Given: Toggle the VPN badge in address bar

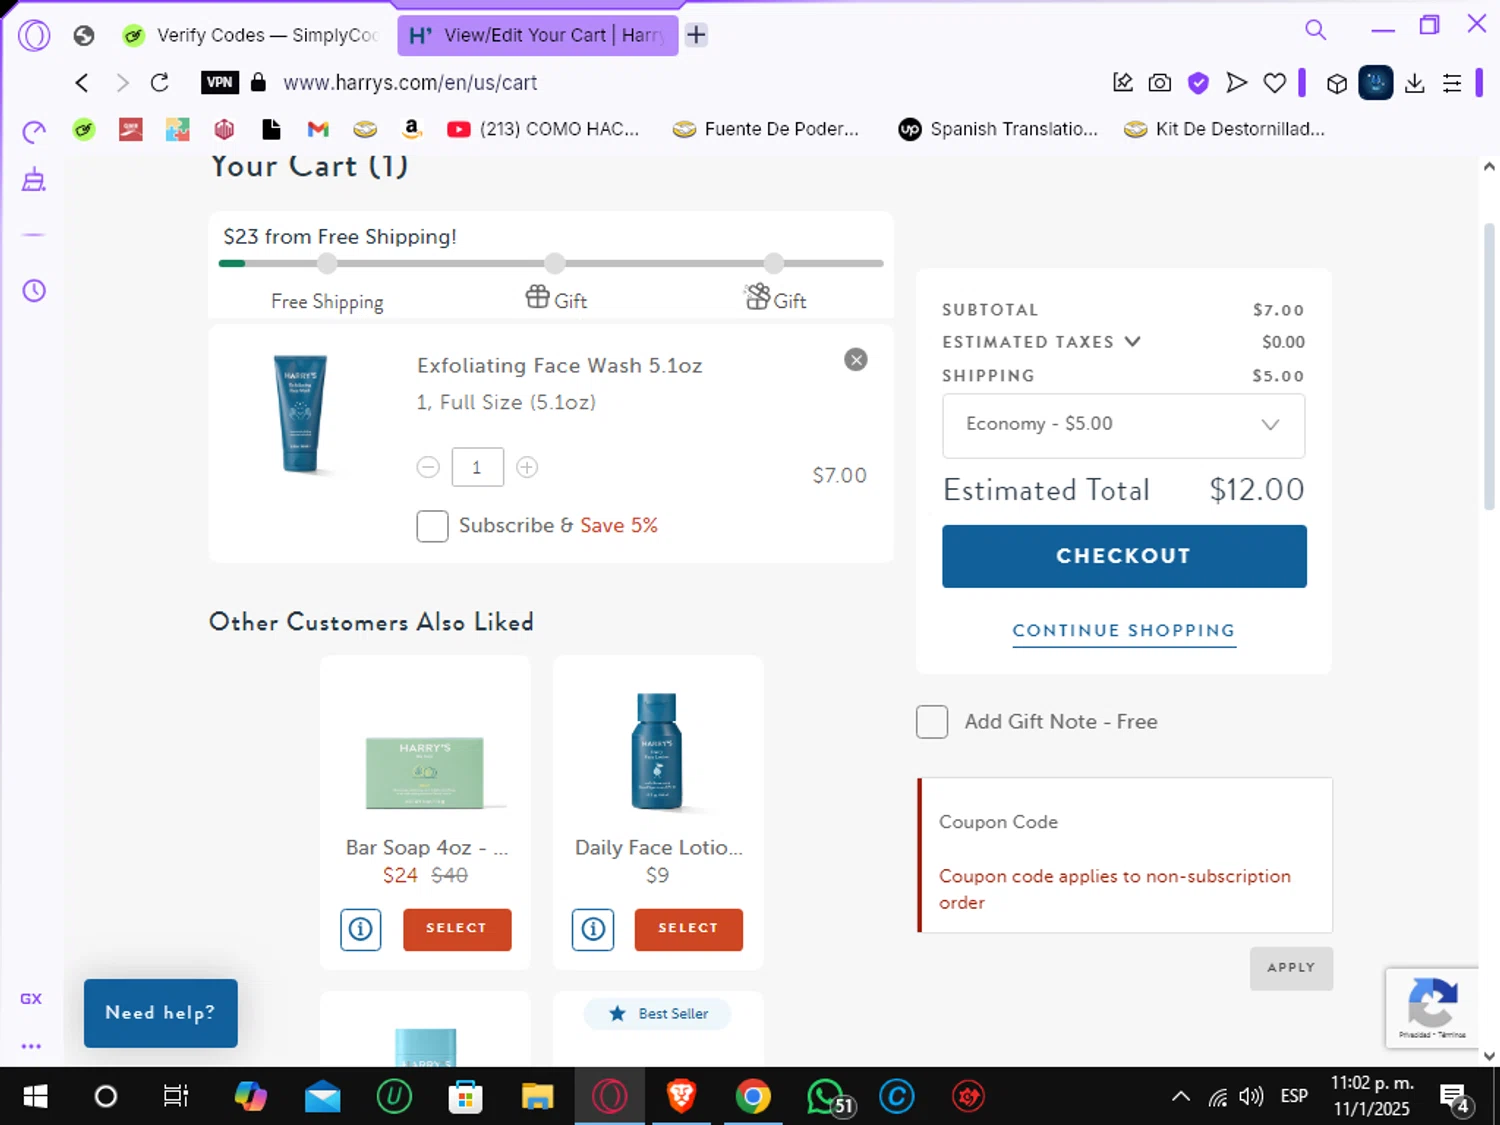Looking at the screenshot, I should (x=220, y=83).
